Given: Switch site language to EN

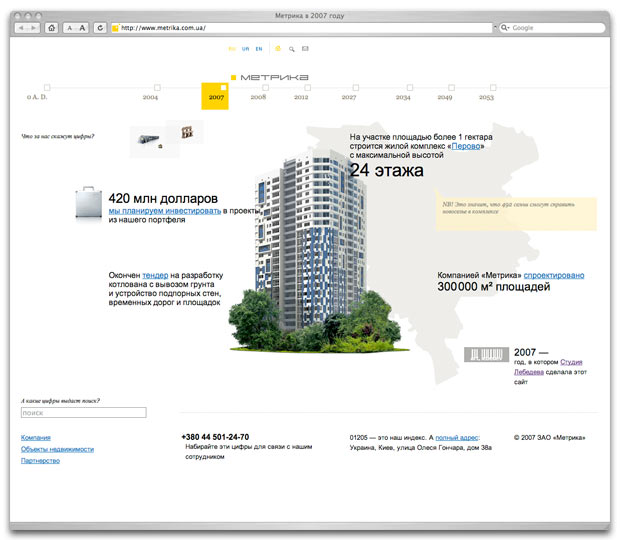Looking at the screenshot, I should (259, 48).
